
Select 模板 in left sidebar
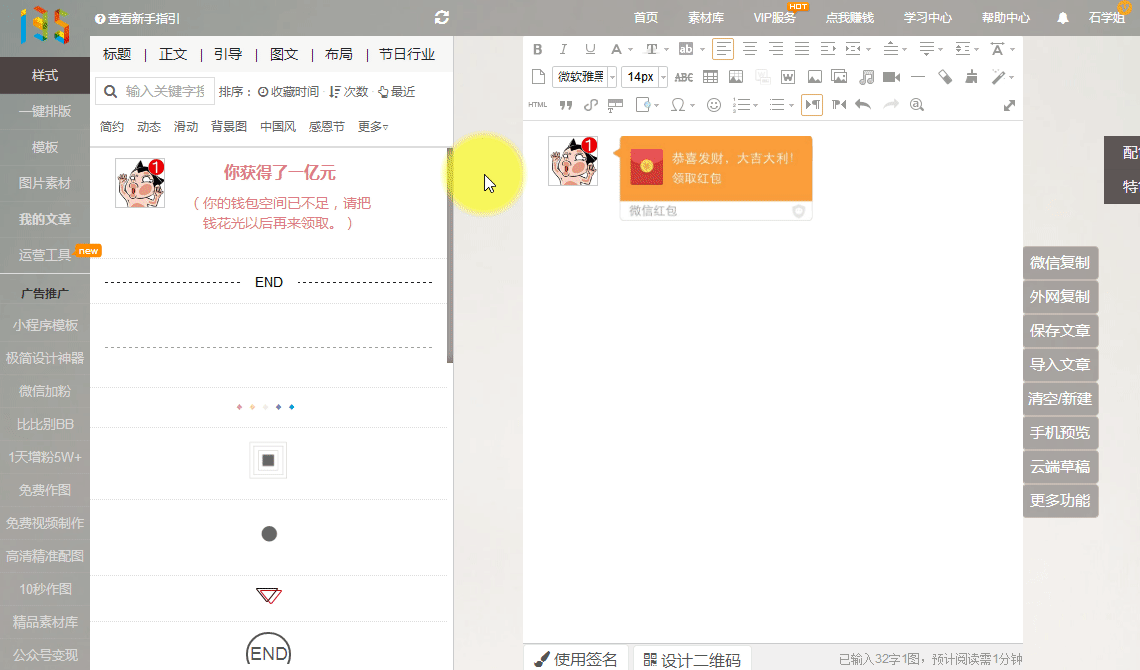(x=44, y=148)
